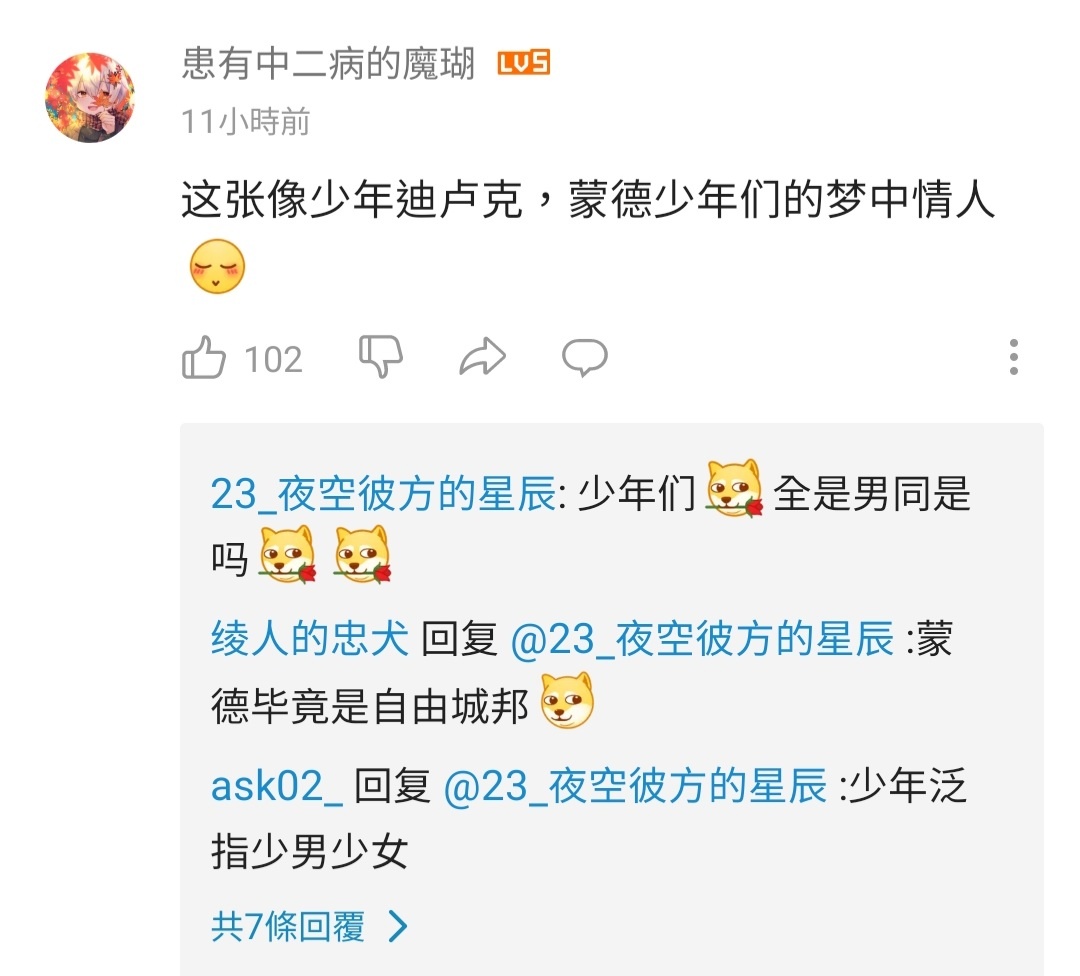Reply using the speech bubble icon
The height and width of the screenshot is (976, 1080).
point(585,357)
